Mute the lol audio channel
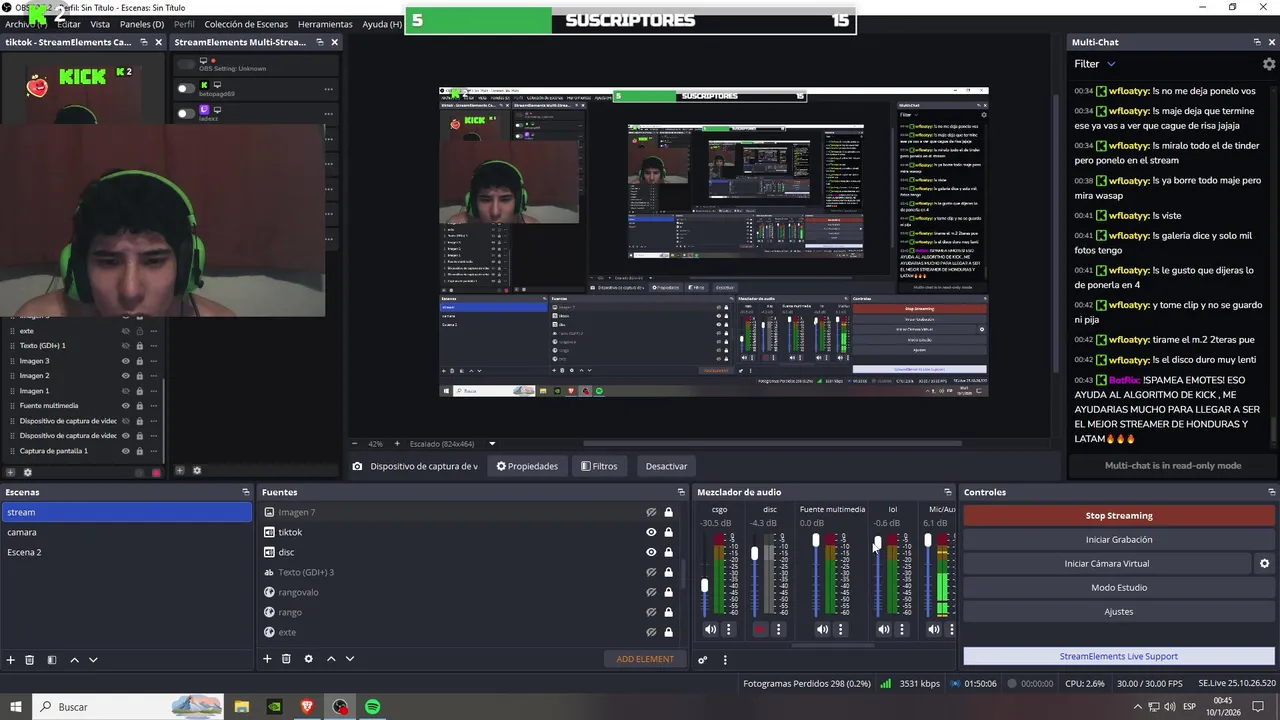Image resolution: width=1280 pixels, height=720 pixels. coord(884,629)
